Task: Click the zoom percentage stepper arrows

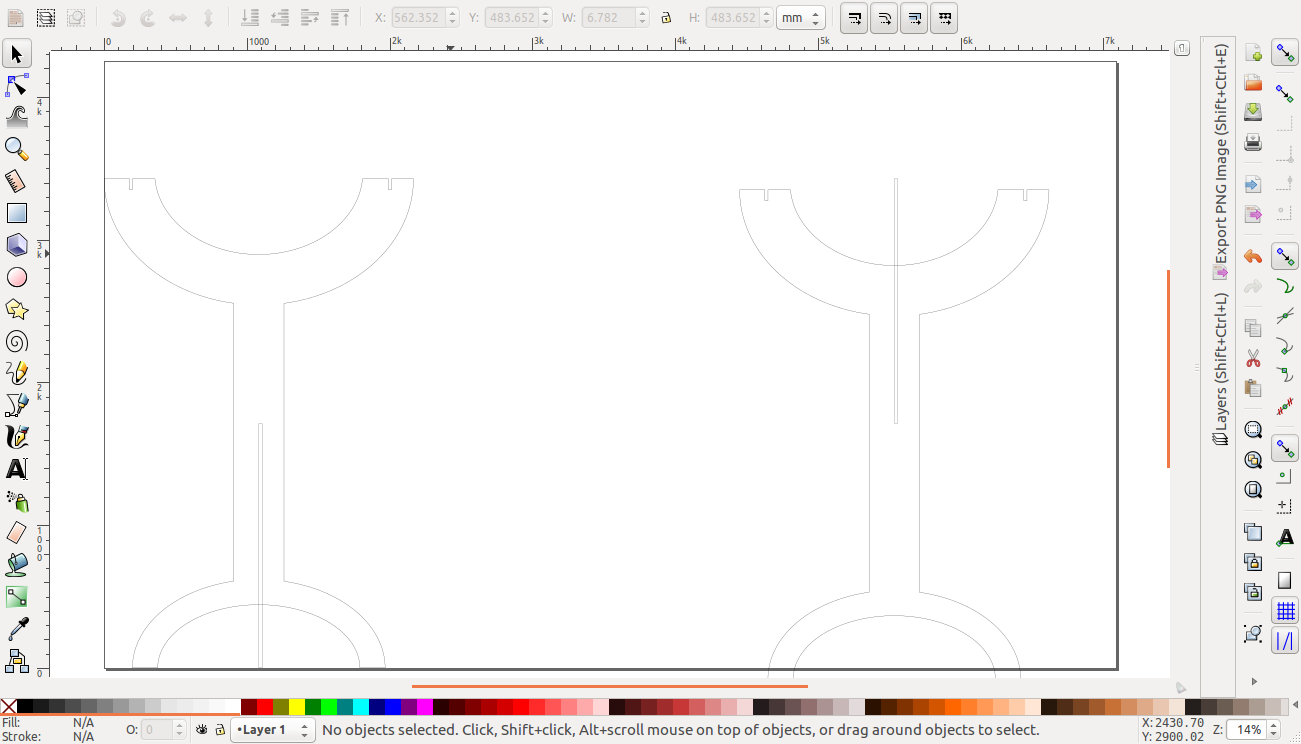Action: coord(1275,730)
